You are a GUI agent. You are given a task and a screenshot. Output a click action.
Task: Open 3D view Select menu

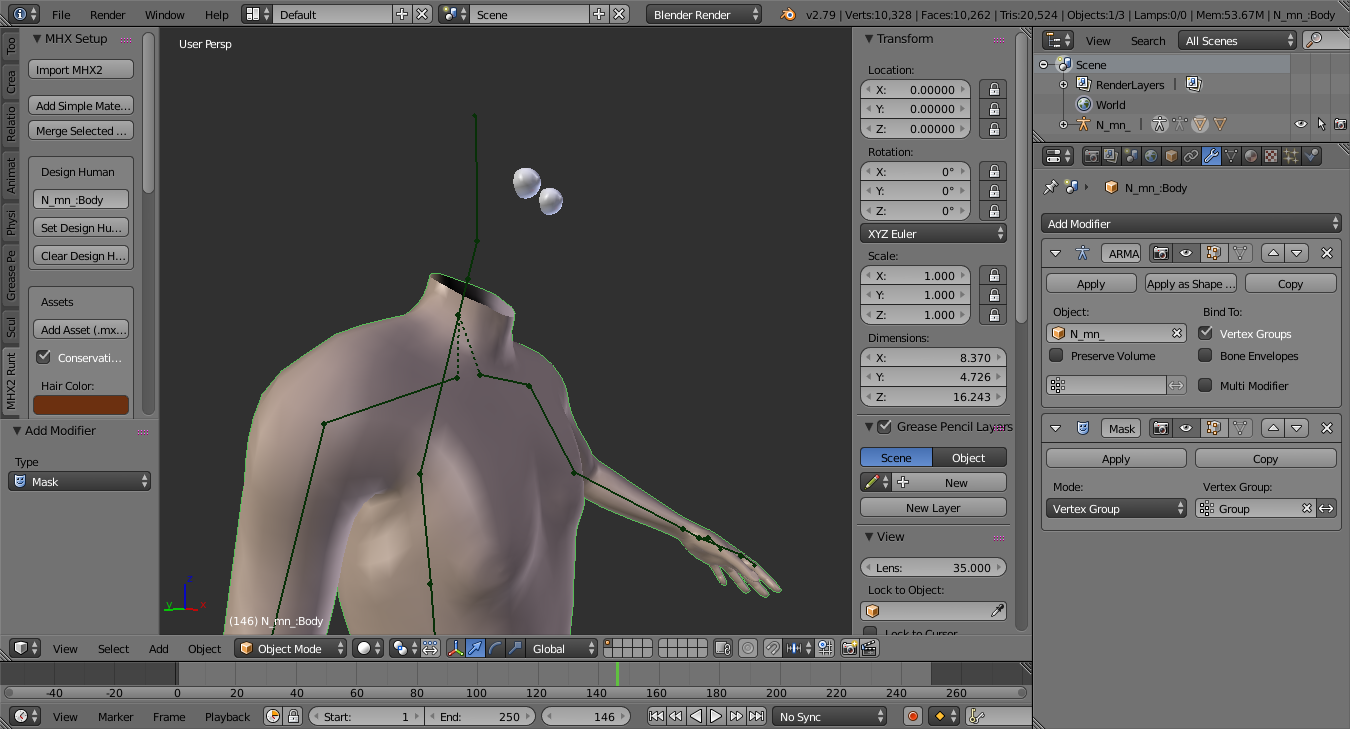[113, 648]
